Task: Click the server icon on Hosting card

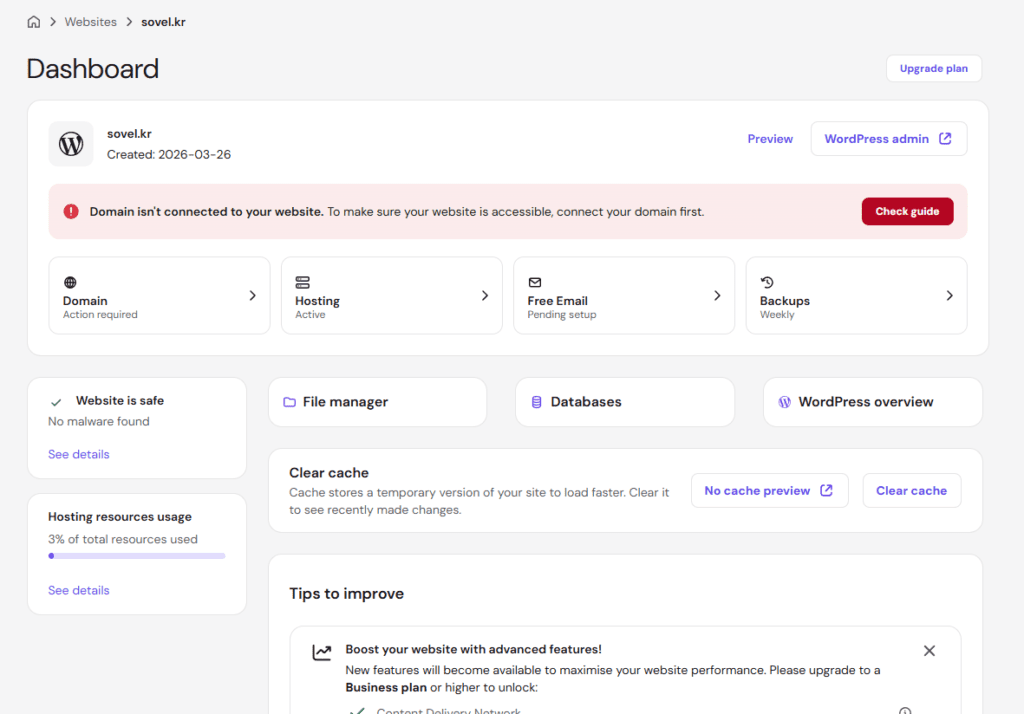Action: (302, 282)
